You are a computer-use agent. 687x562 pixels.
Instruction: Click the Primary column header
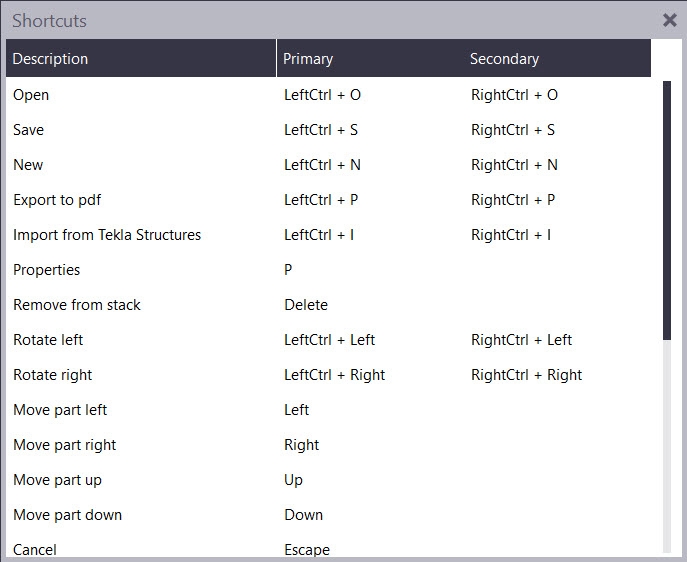click(x=308, y=59)
